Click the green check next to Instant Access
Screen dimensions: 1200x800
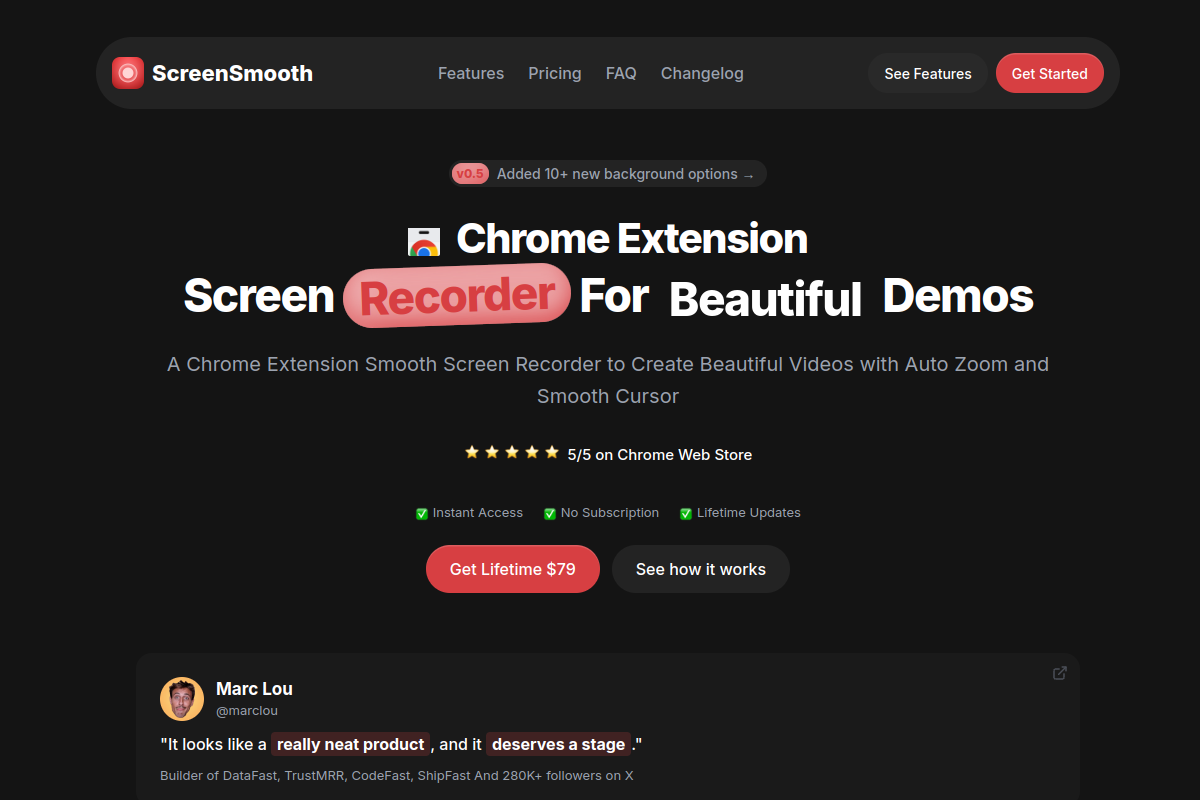tap(422, 513)
